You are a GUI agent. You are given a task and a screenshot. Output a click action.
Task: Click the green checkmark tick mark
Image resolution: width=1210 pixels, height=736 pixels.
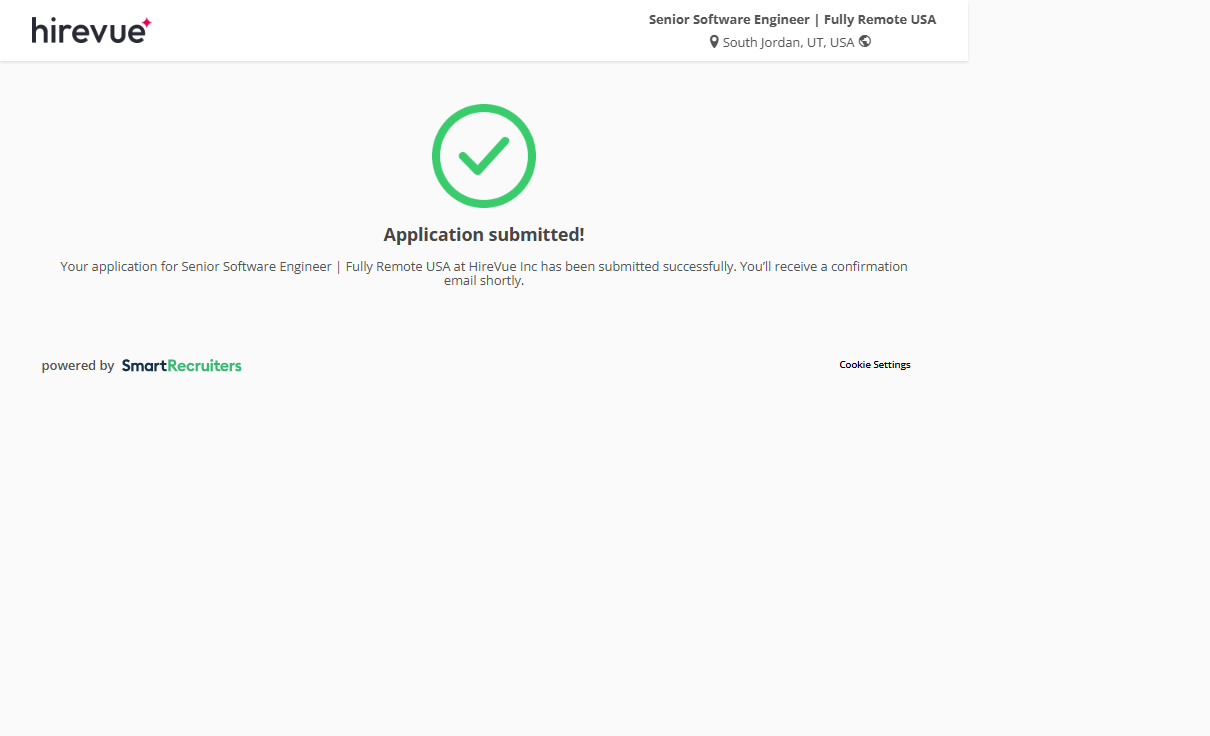tap(484, 155)
